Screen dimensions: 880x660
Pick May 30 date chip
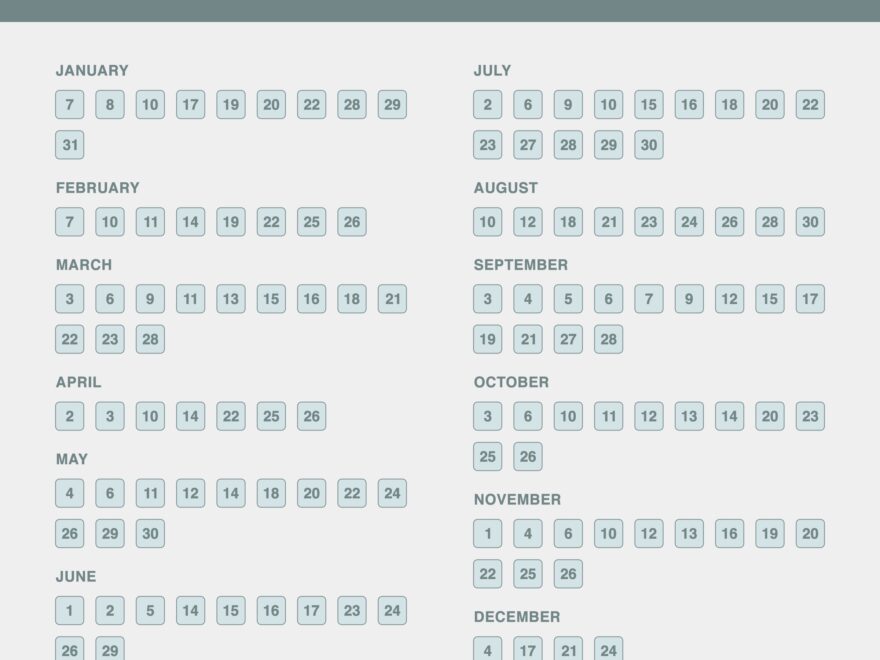(150, 533)
